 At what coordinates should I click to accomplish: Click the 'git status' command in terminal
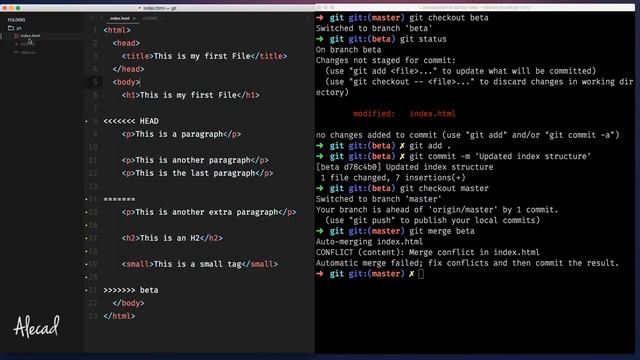pos(423,39)
